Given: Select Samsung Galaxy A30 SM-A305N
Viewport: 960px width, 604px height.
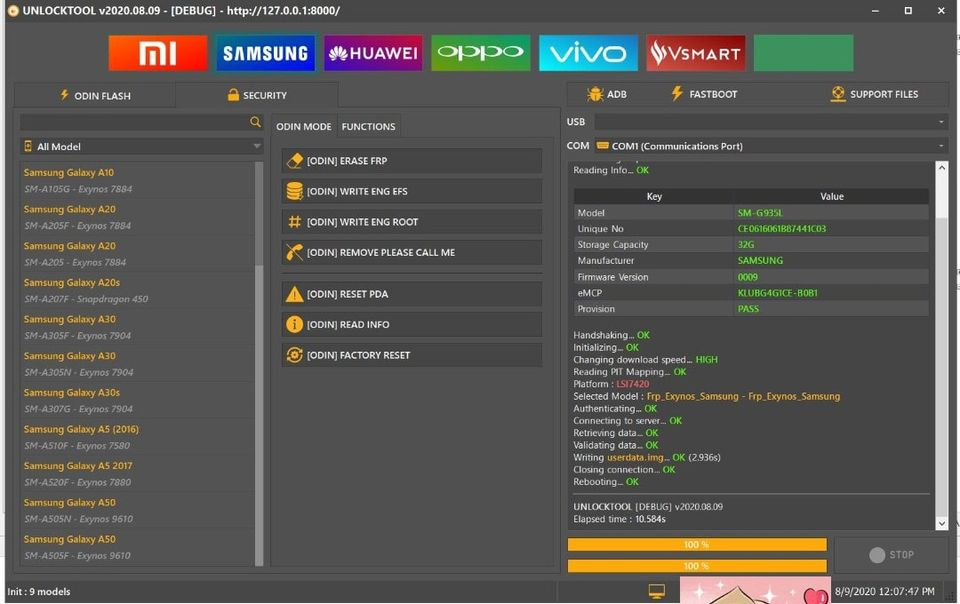Looking at the screenshot, I should tap(137, 364).
